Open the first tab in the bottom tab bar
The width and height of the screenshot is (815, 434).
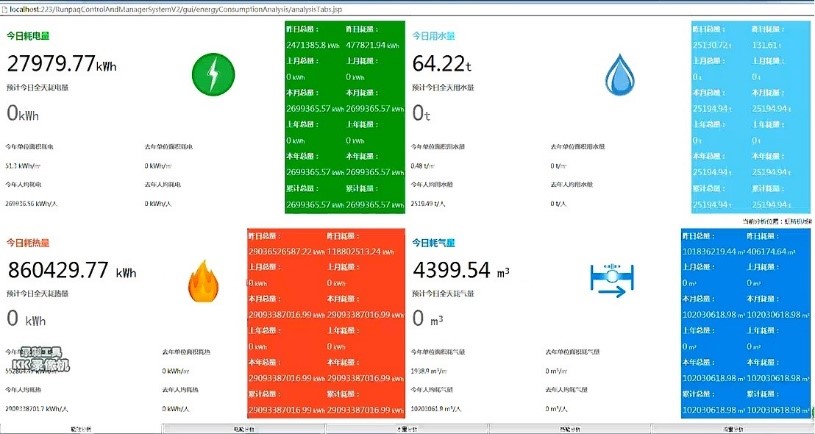click(x=80, y=429)
